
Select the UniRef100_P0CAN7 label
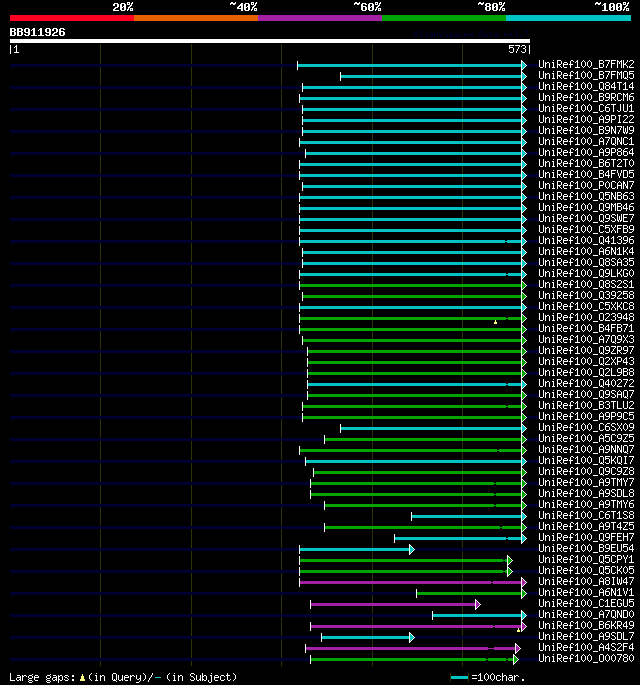(586, 185)
